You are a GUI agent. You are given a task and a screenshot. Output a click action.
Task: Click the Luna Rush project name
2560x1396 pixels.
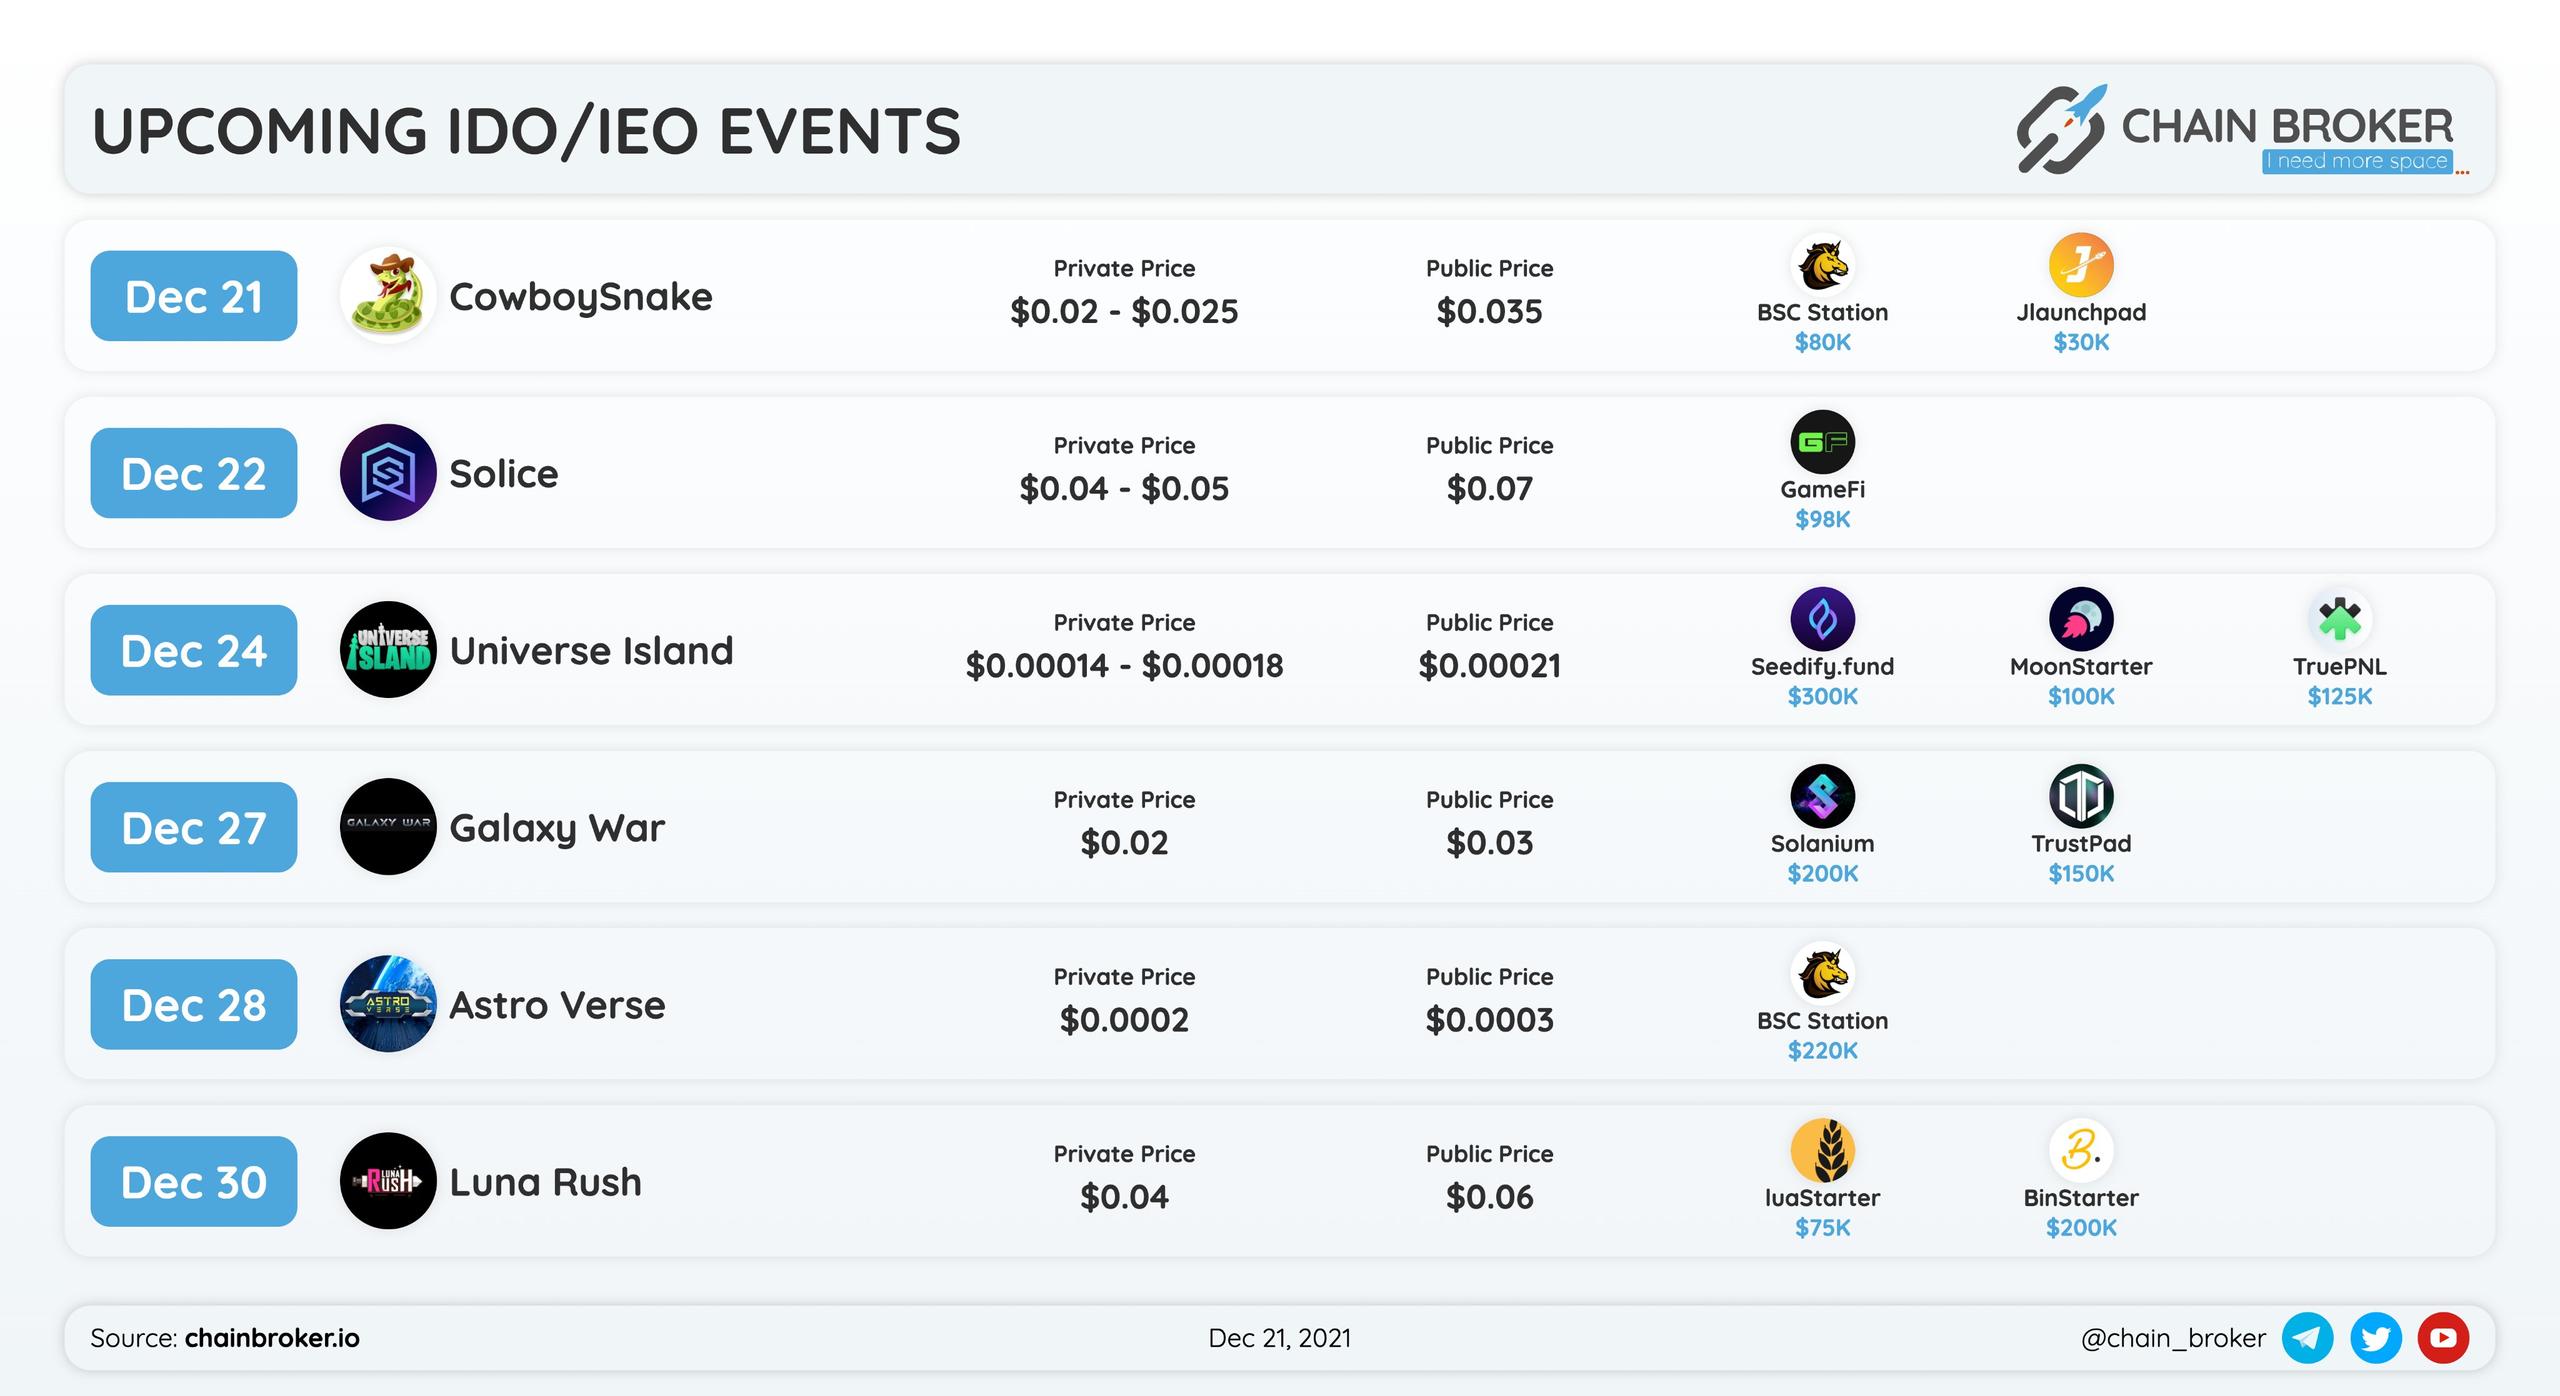click(545, 1182)
